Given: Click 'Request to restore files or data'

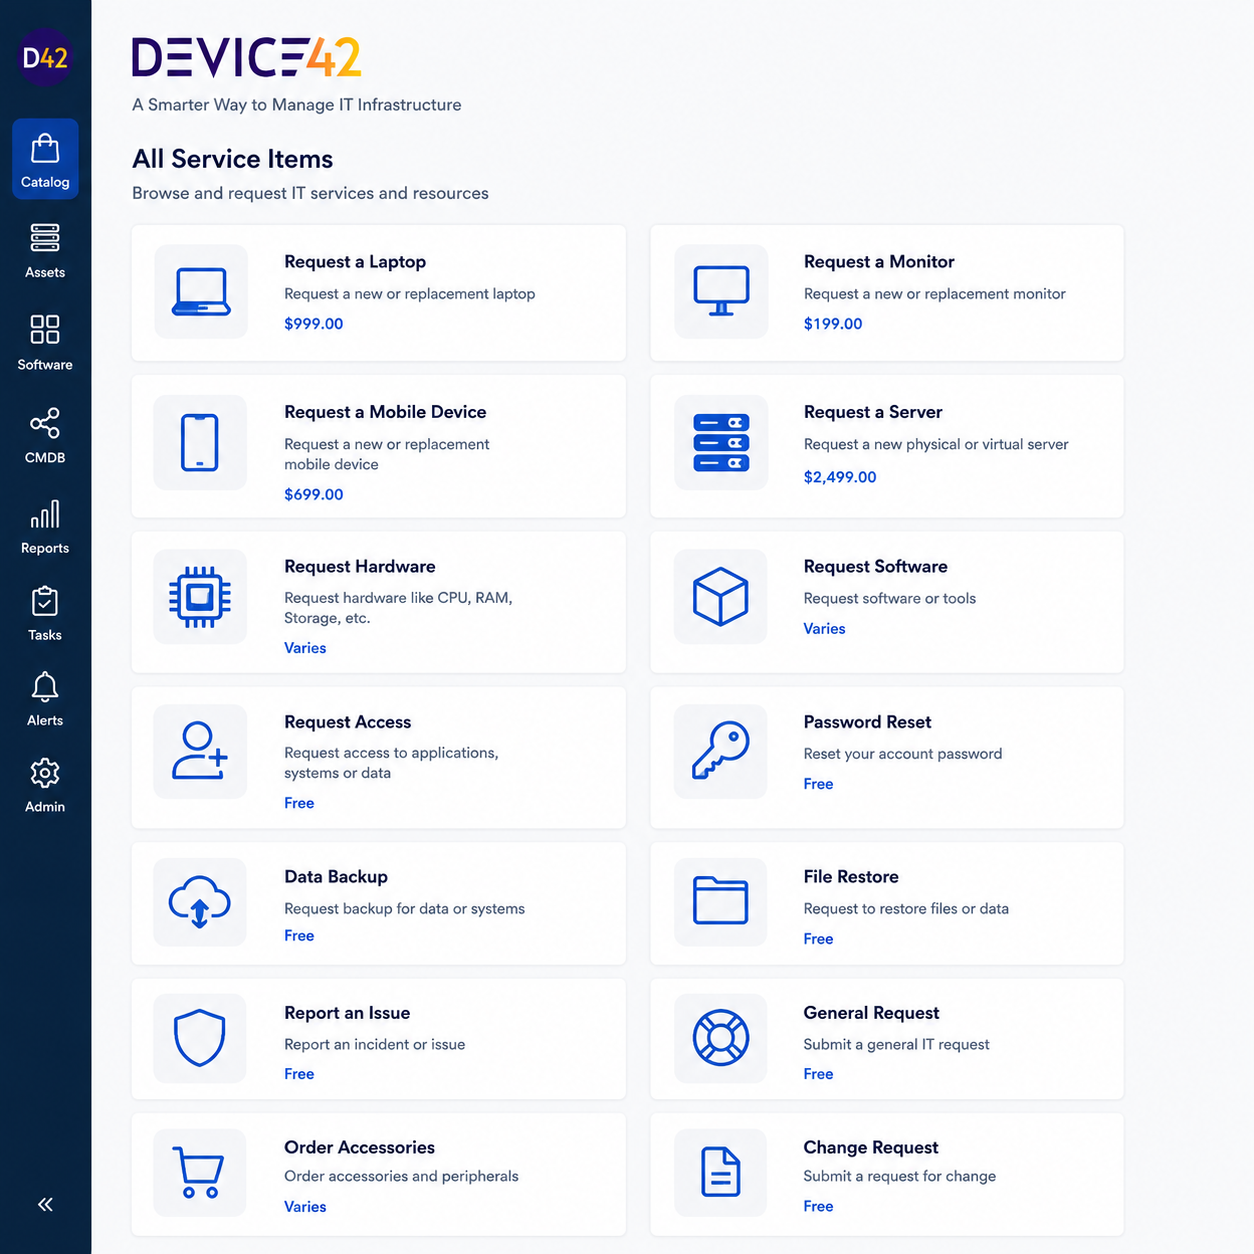Looking at the screenshot, I should tap(906, 909).
